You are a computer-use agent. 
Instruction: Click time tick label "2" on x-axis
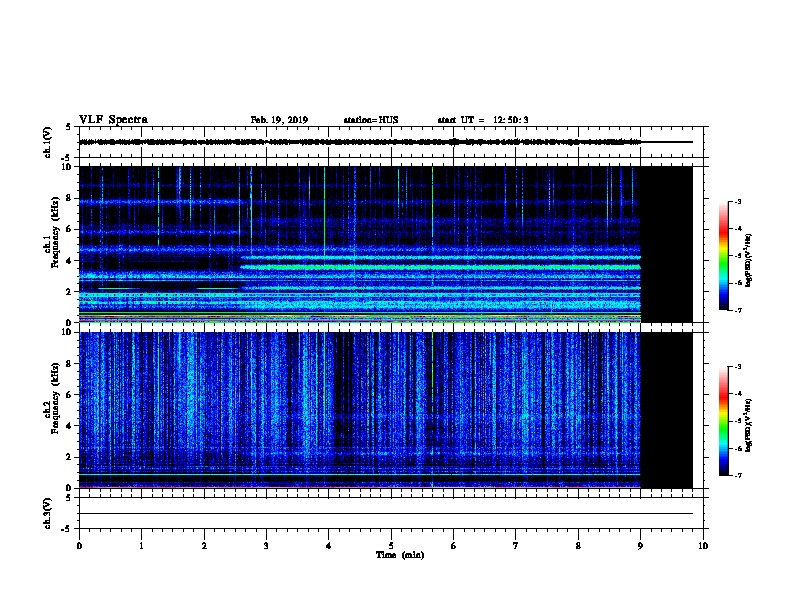204,545
